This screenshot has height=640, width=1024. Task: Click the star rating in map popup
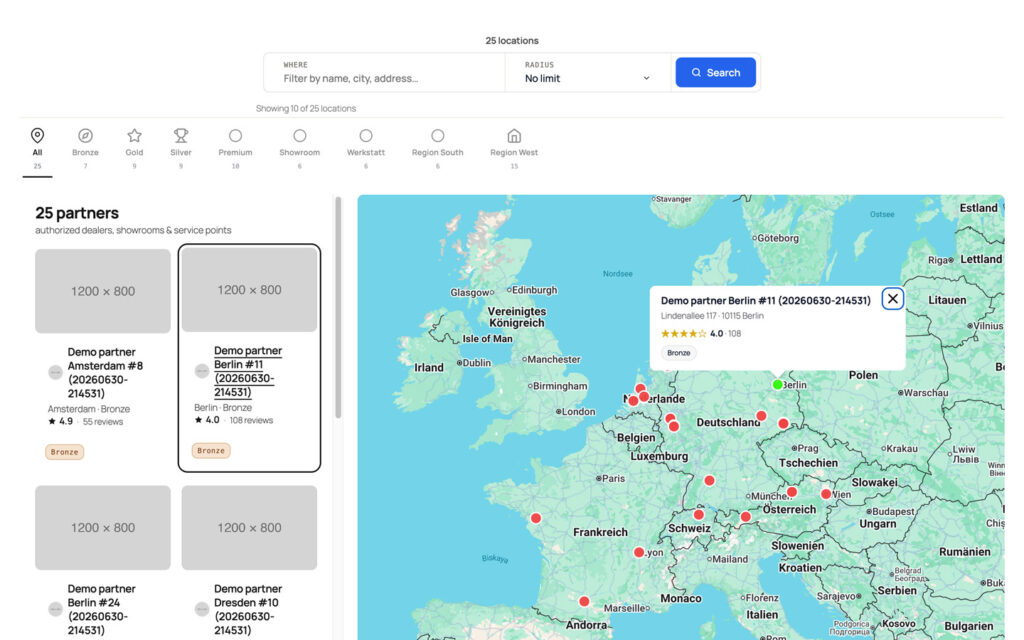click(x=683, y=333)
